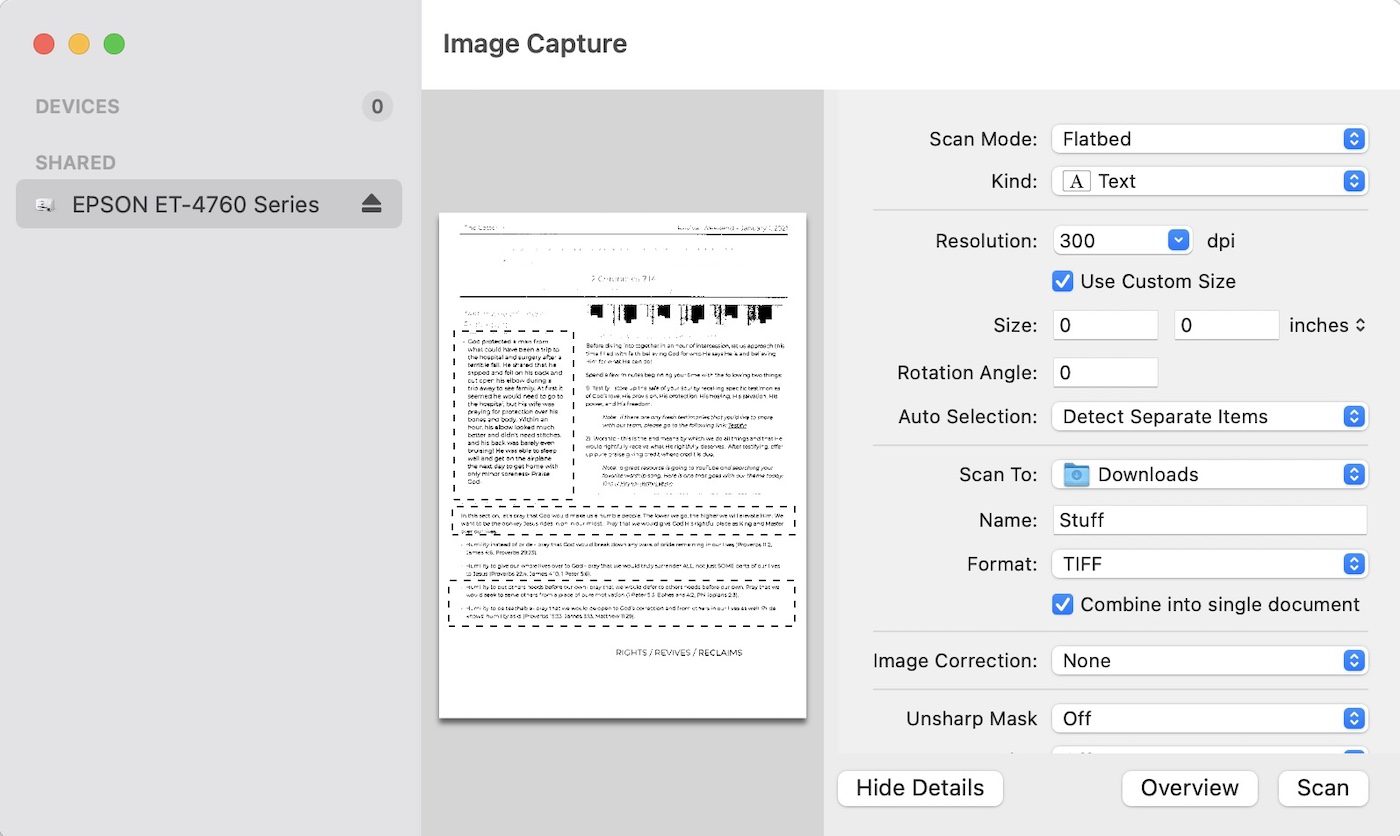The height and width of the screenshot is (836, 1400).
Task: Click the green zoom window button
Action: coord(115,44)
